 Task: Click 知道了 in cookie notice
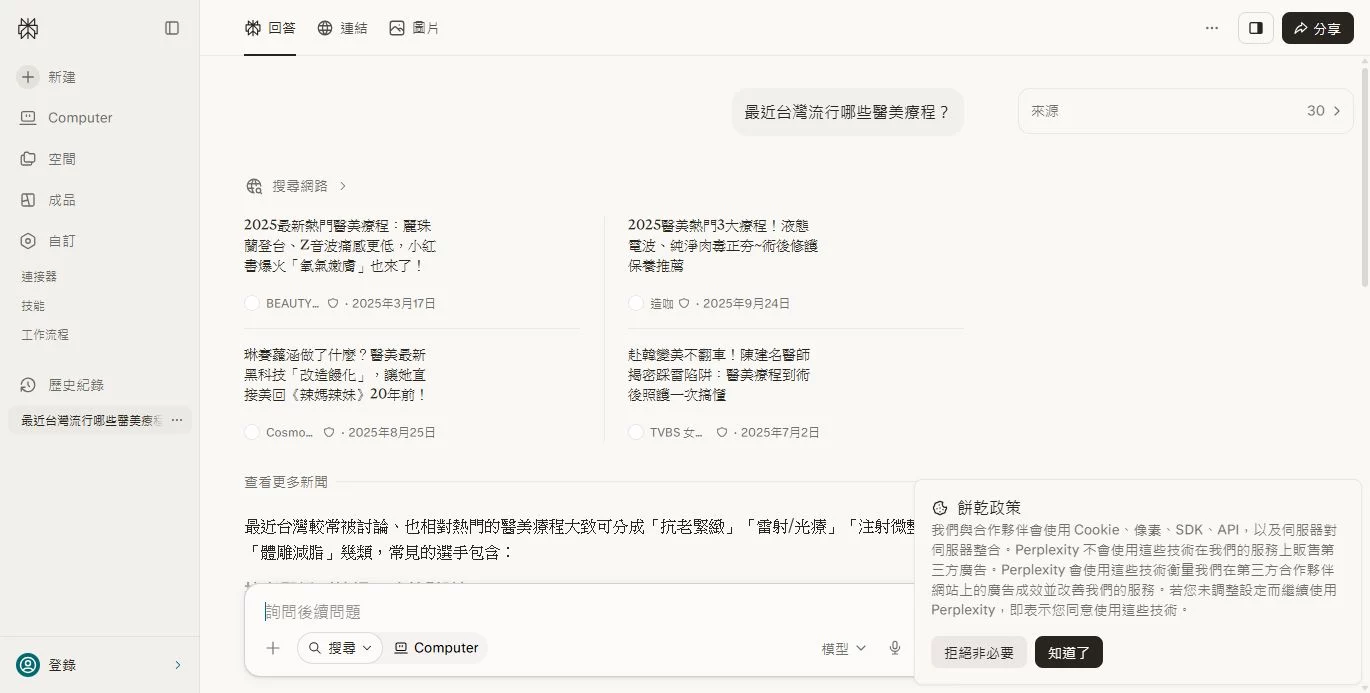(1069, 653)
